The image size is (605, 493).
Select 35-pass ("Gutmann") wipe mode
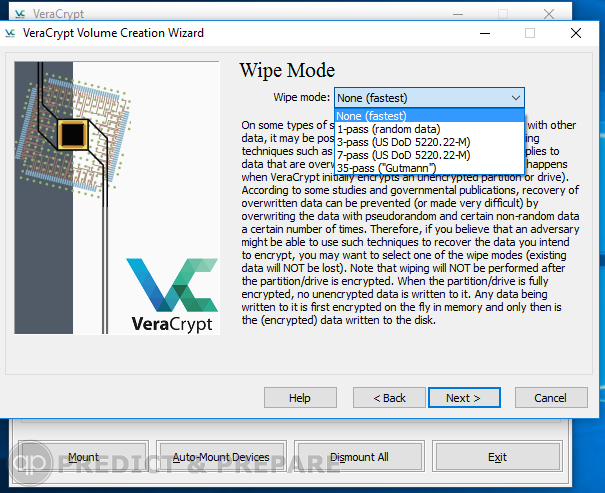(429, 168)
